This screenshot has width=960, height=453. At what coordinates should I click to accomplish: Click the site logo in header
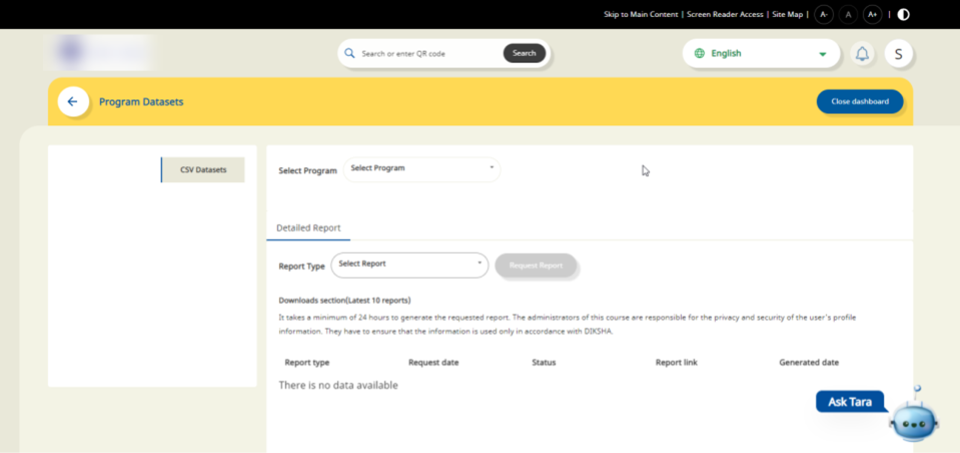102,52
